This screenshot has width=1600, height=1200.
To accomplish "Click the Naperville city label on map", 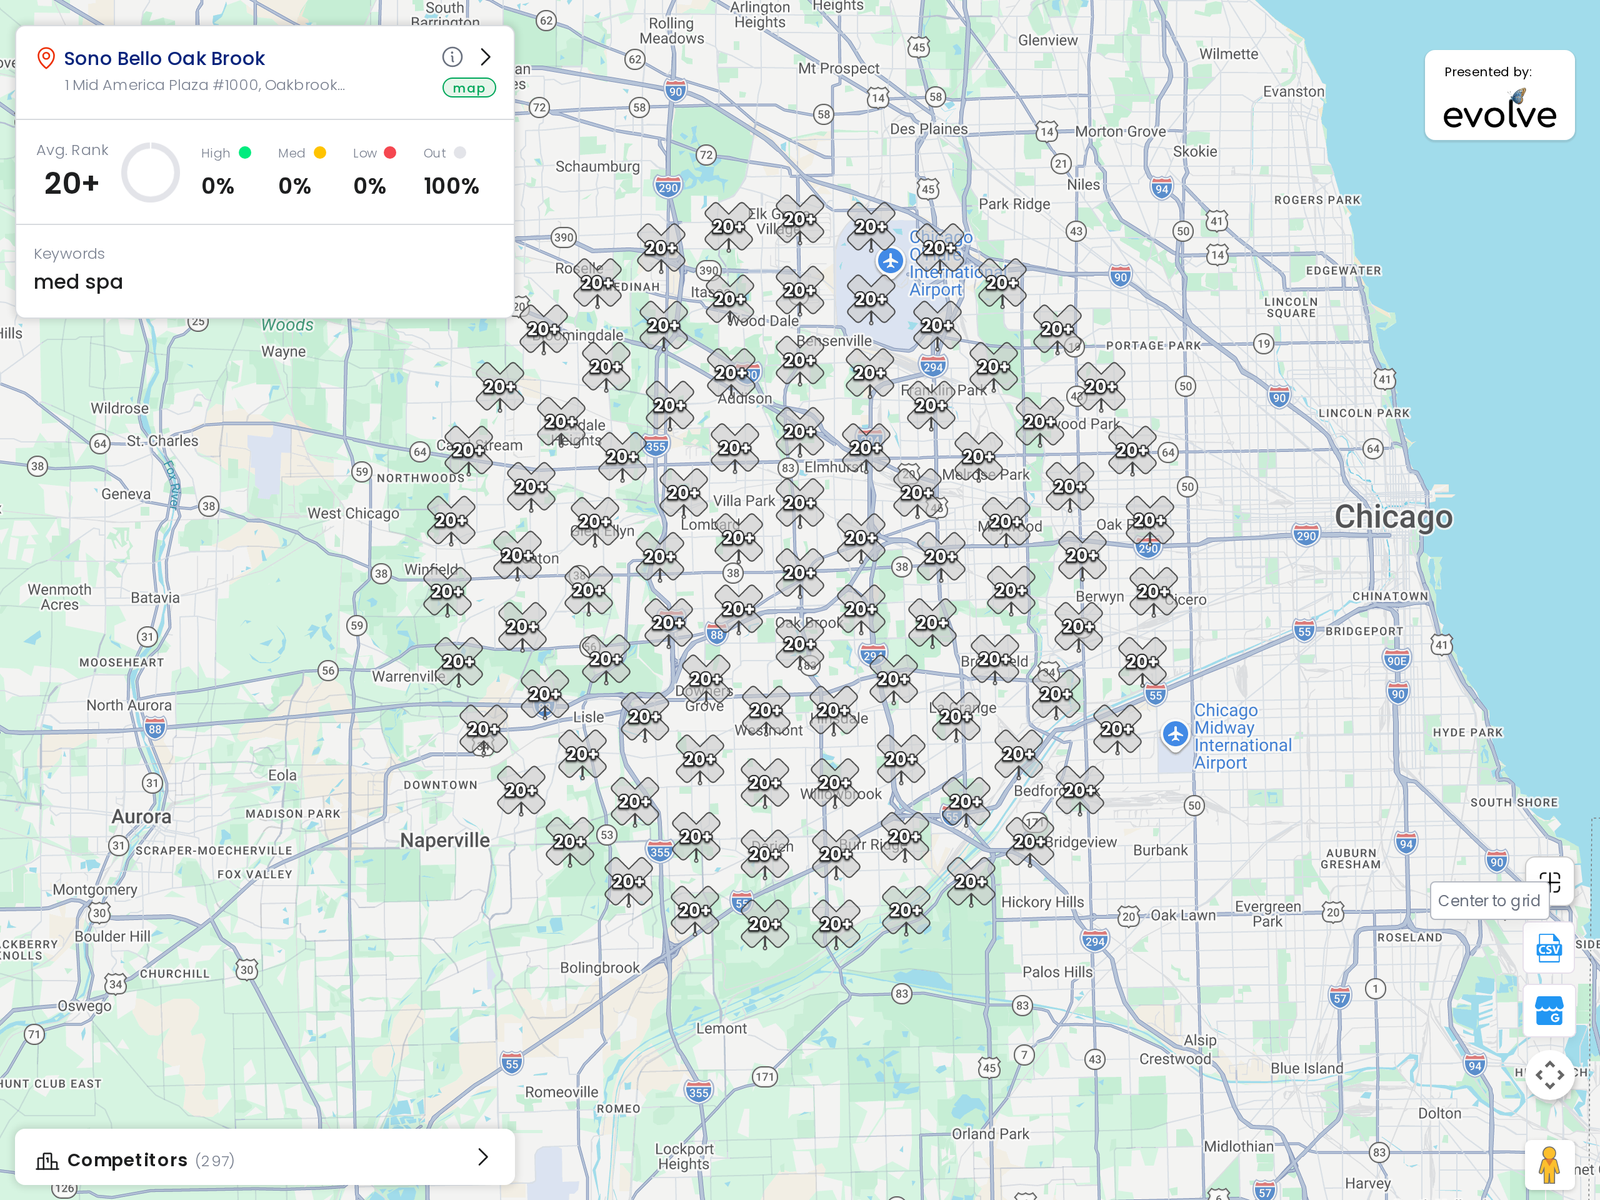I will point(445,840).
